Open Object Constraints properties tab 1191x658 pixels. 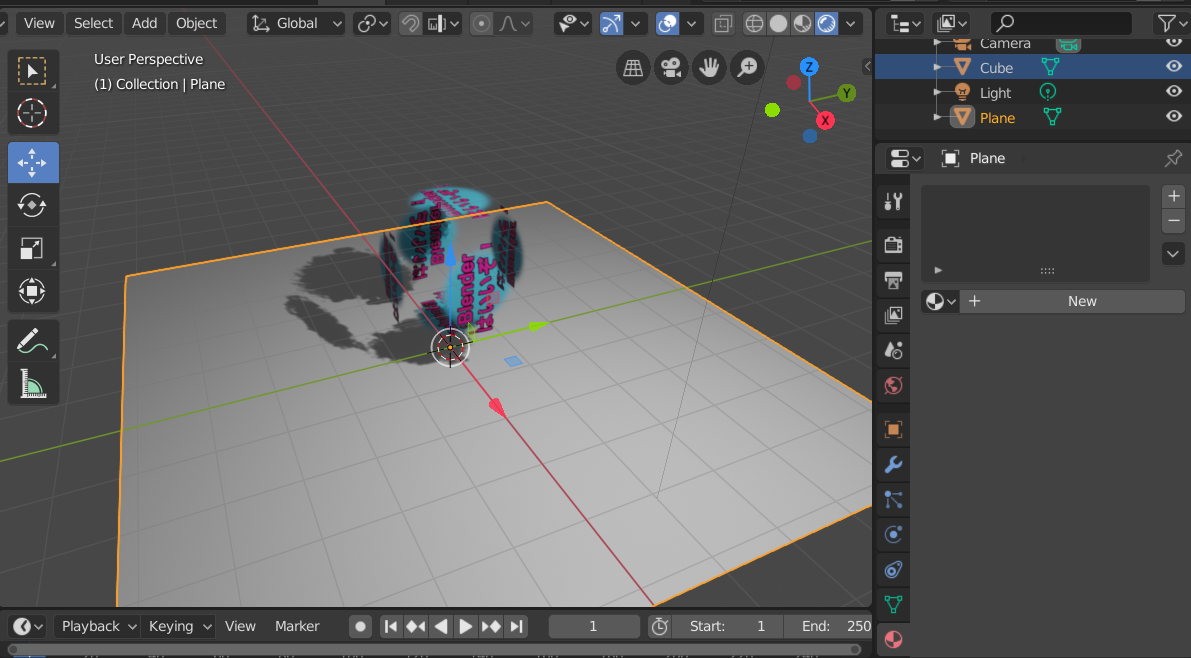pos(893,569)
